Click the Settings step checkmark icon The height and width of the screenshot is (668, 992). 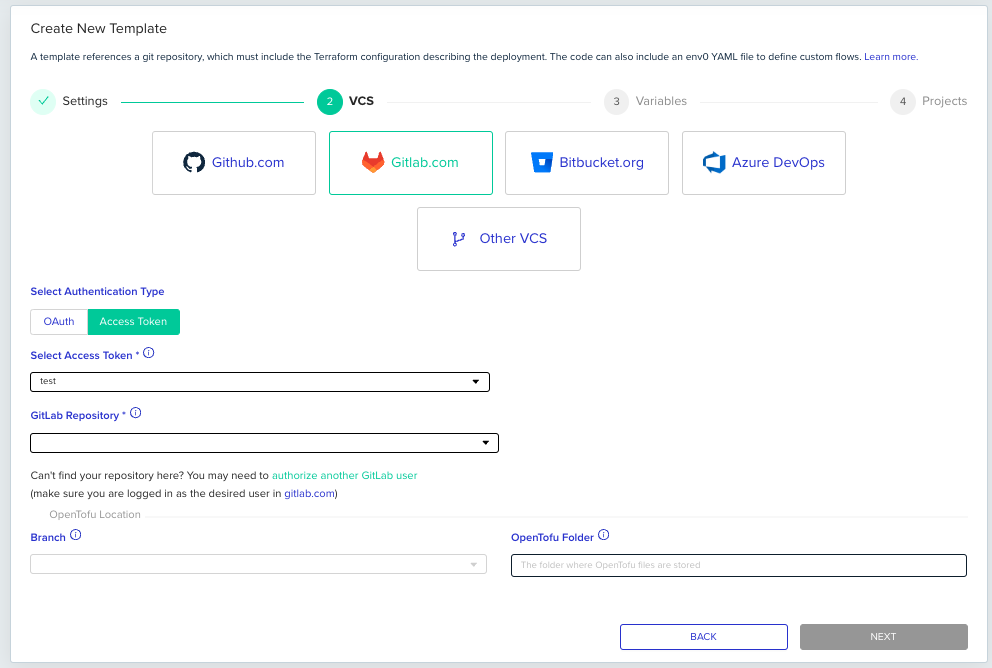click(43, 101)
